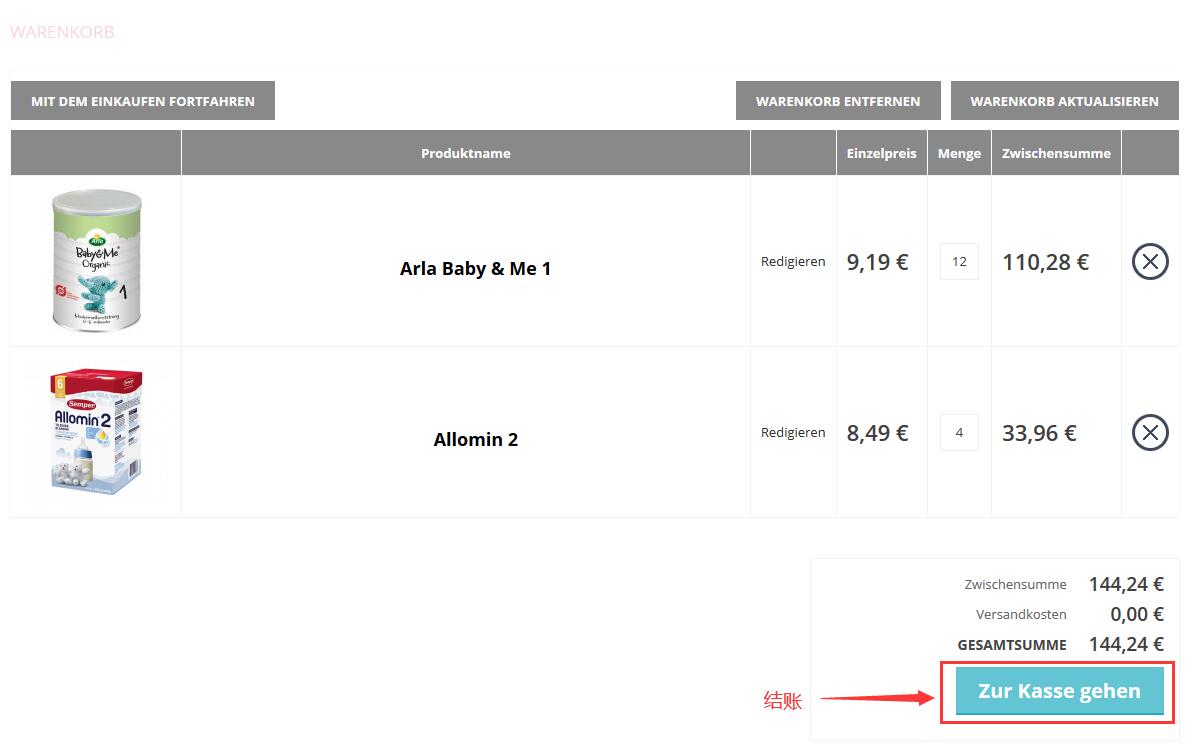Click Mit dem Einkaufen fortfahren button
This screenshot has width=1197, height=756.
(143, 101)
